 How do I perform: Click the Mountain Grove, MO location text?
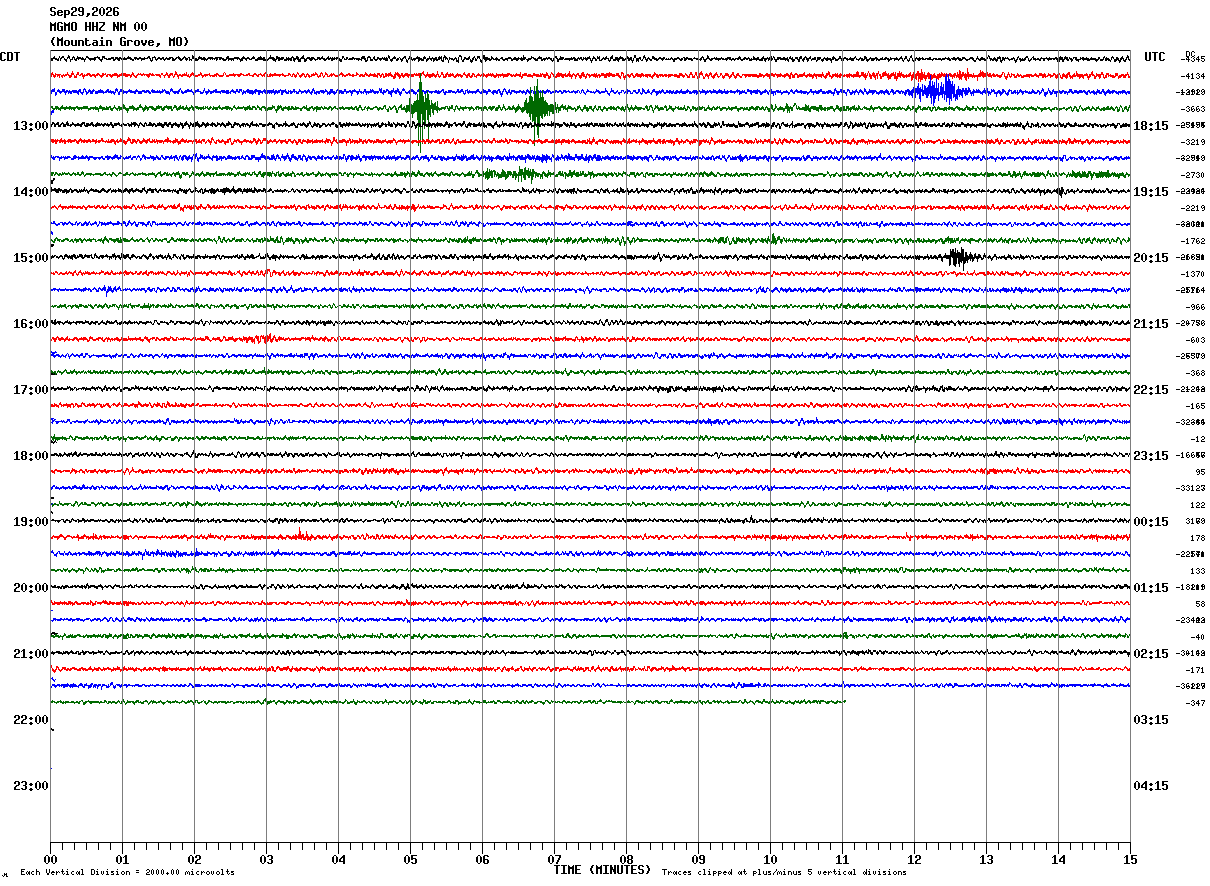119,42
